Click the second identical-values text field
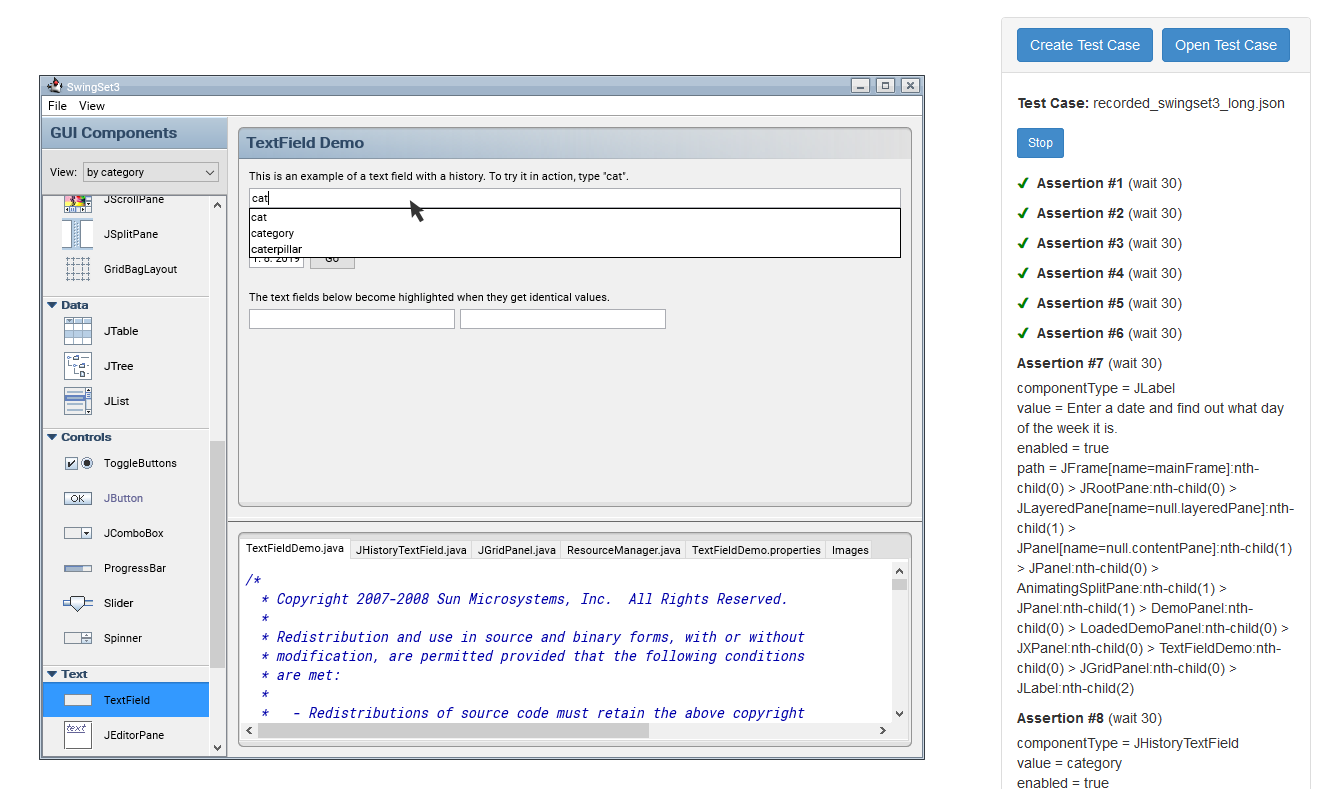 [x=563, y=319]
